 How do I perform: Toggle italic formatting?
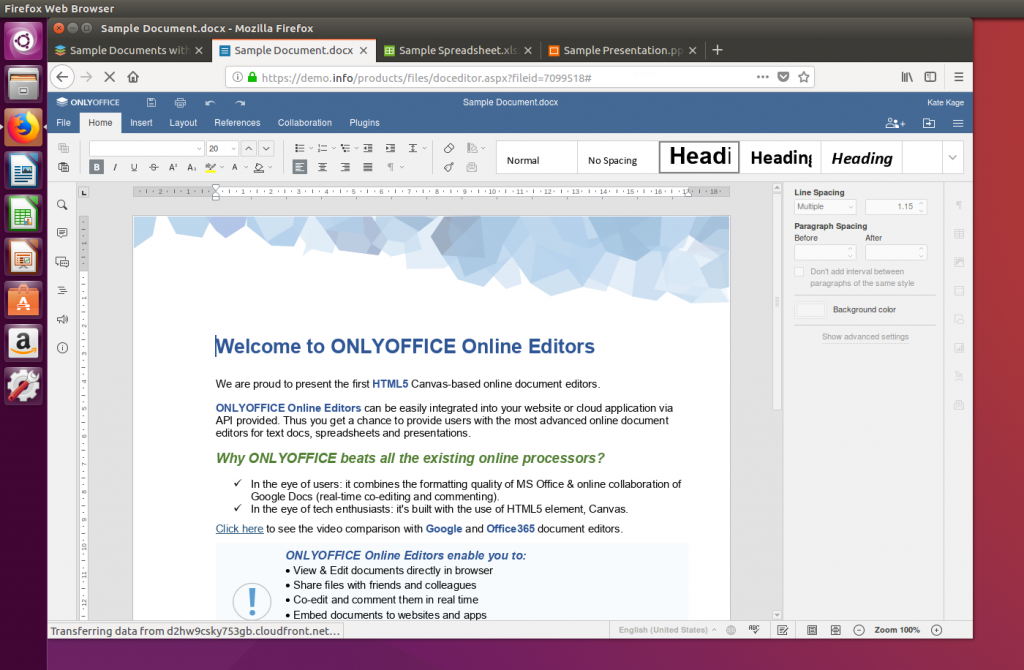(116, 167)
